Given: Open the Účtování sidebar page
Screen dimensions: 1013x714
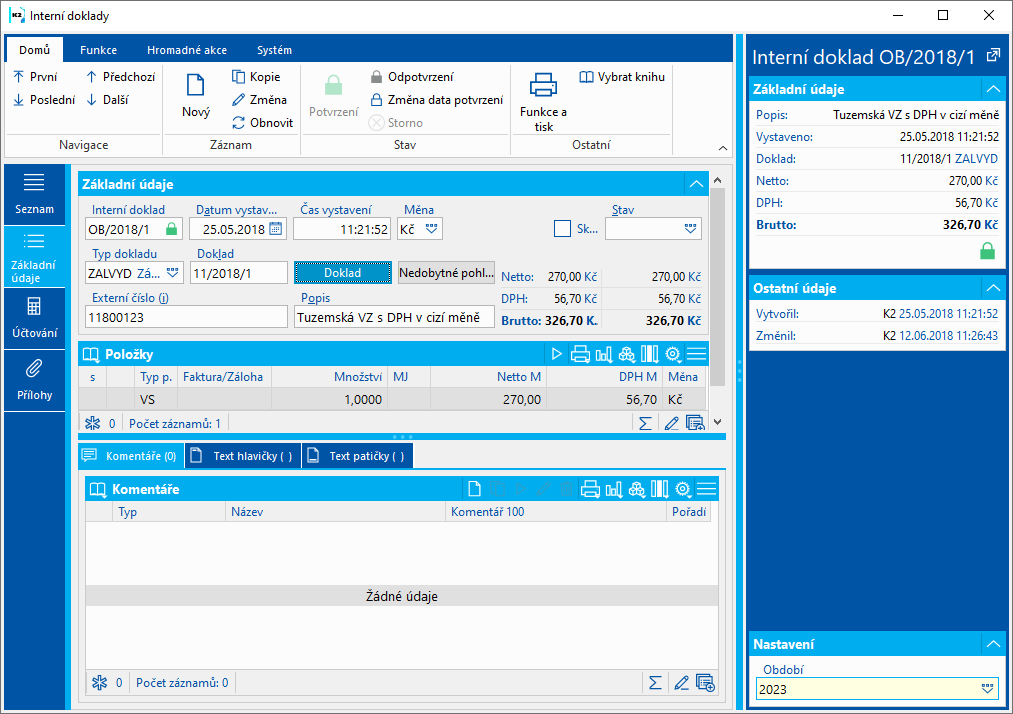Looking at the screenshot, I should [x=34, y=319].
